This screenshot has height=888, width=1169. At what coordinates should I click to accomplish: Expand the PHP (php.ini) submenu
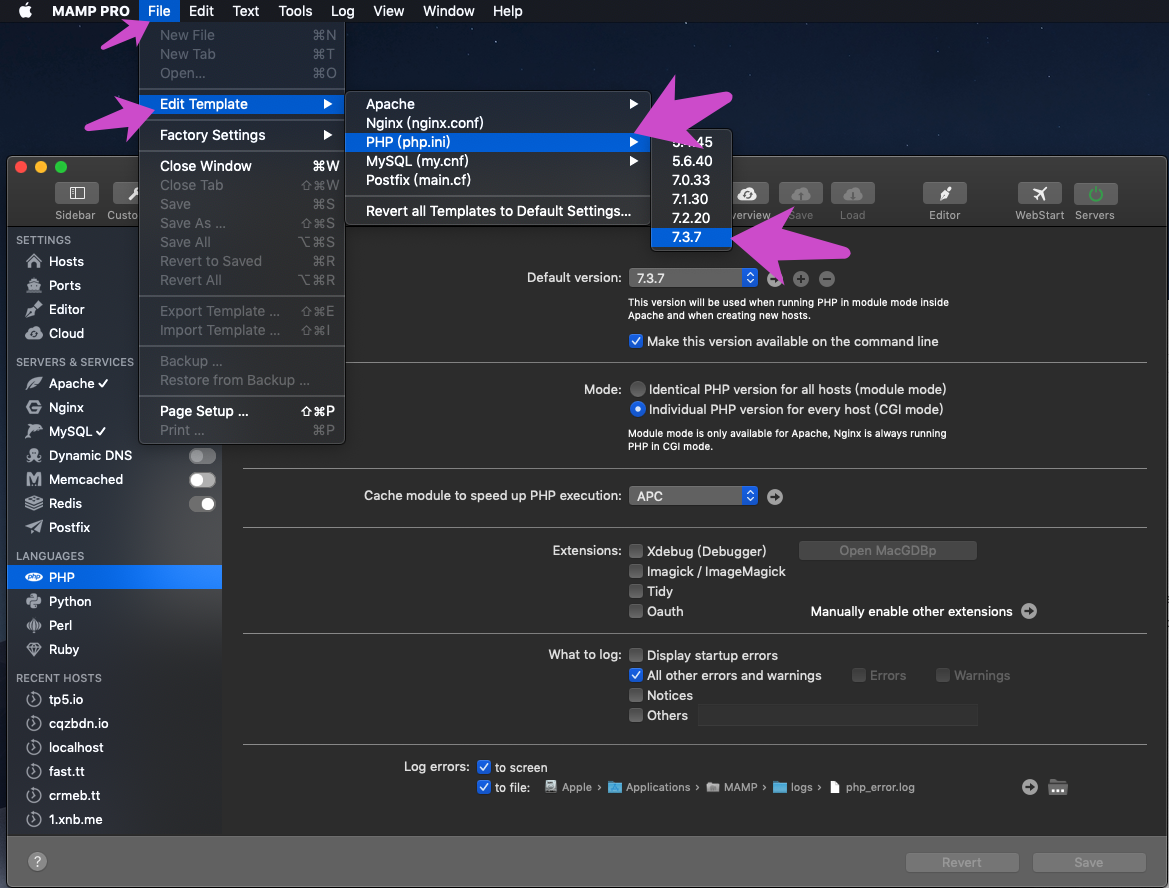tap(497, 142)
